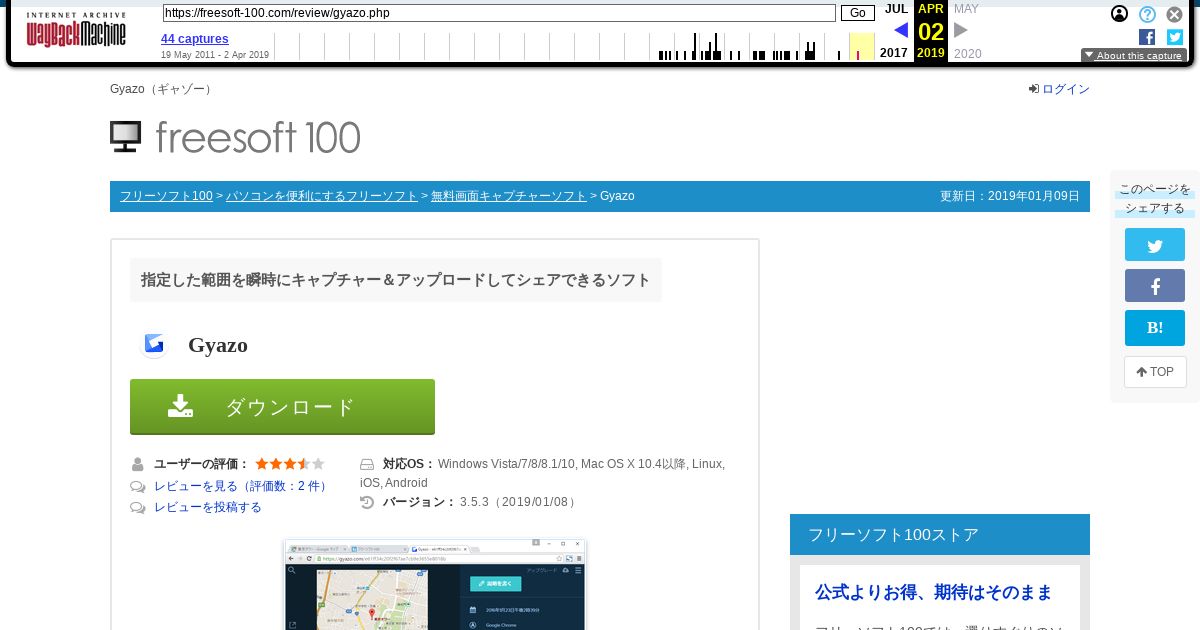Click the highlighted timeline capture marker
This screenshot has height=630, width=1200.
click(858, 53)
